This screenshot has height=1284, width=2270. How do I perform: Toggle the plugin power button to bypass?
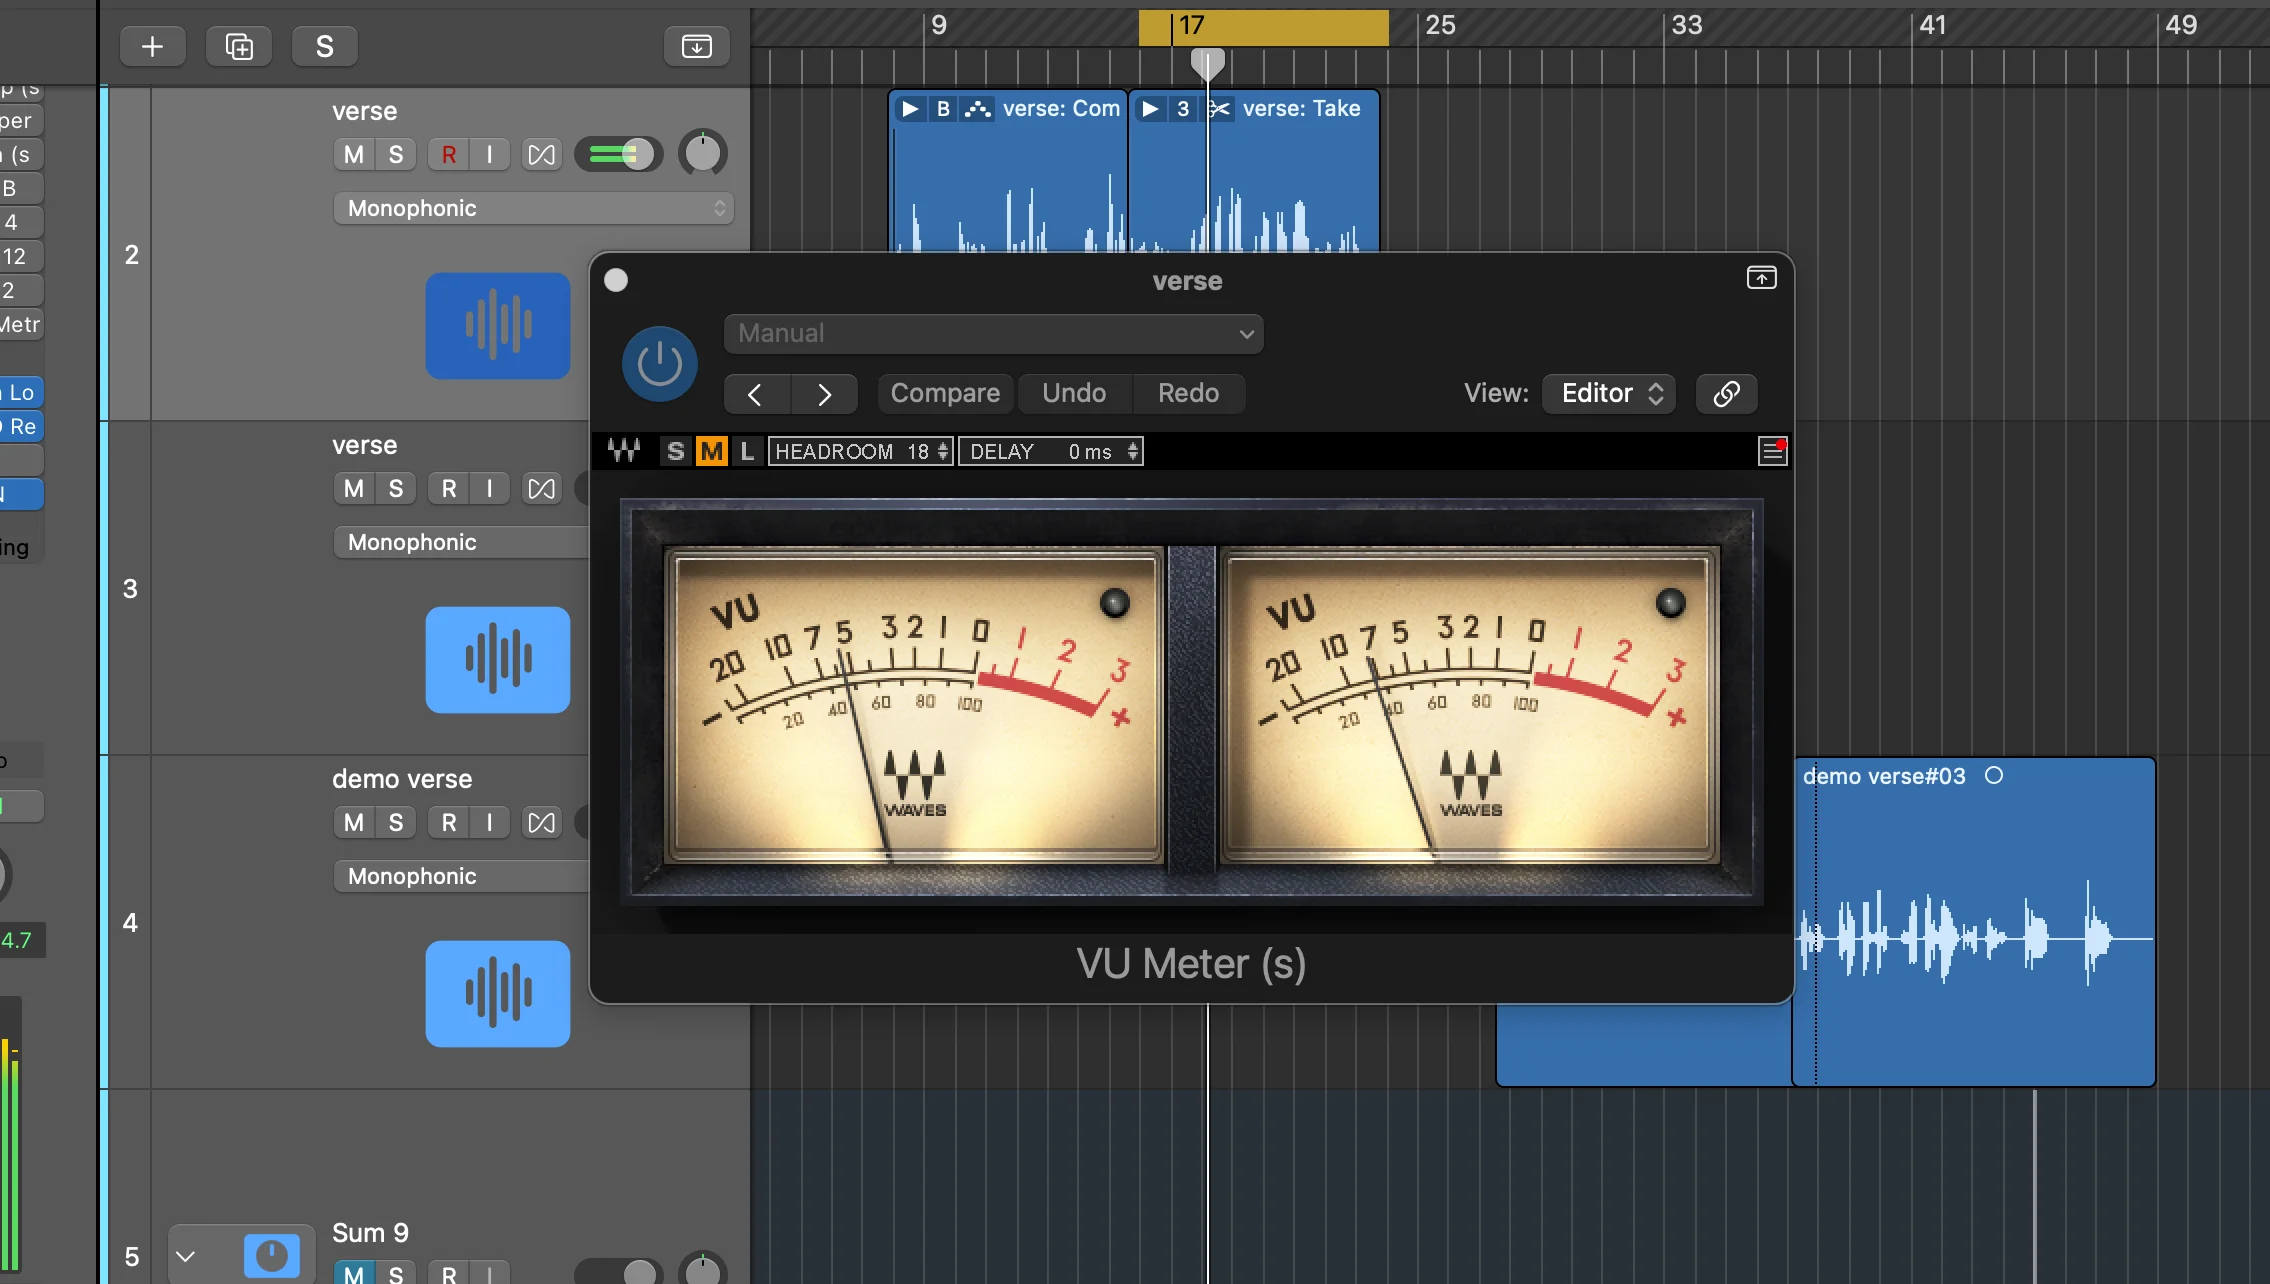[658, 363]
